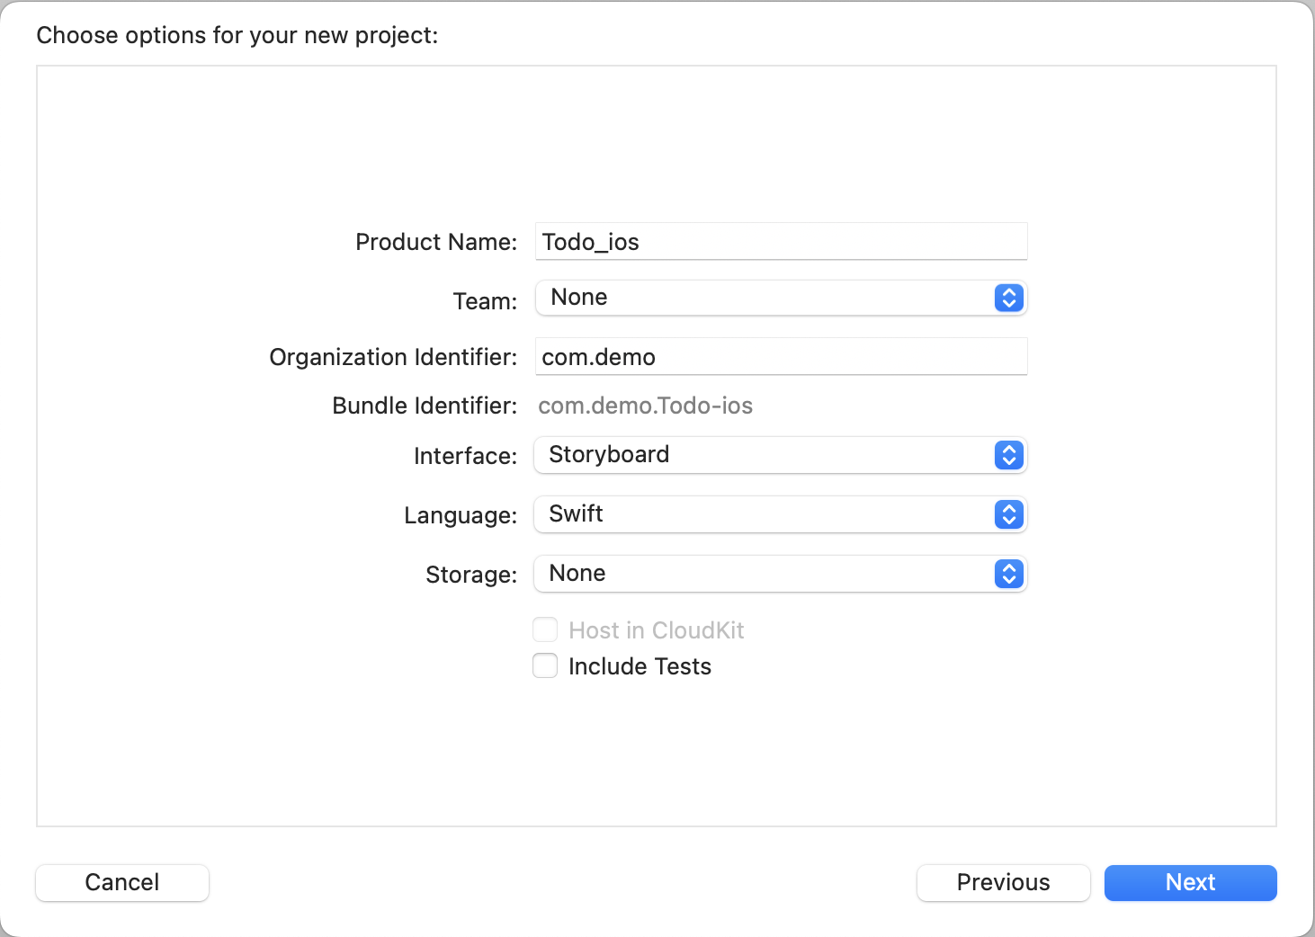Click Previous to go back a step
Image resolution: width=1315 pixels, height=937 pixels.
(1003, 882)
